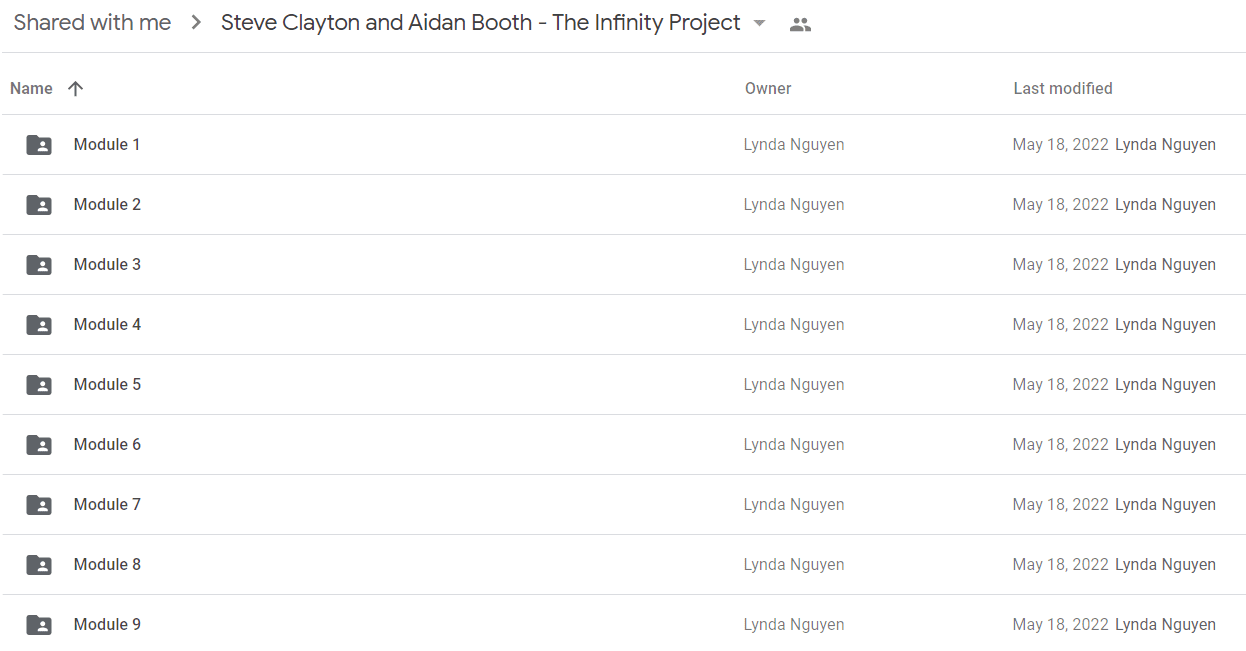1246x651 pixels.
Task: Select the Module 2 folder row
Action: (623, 205)
